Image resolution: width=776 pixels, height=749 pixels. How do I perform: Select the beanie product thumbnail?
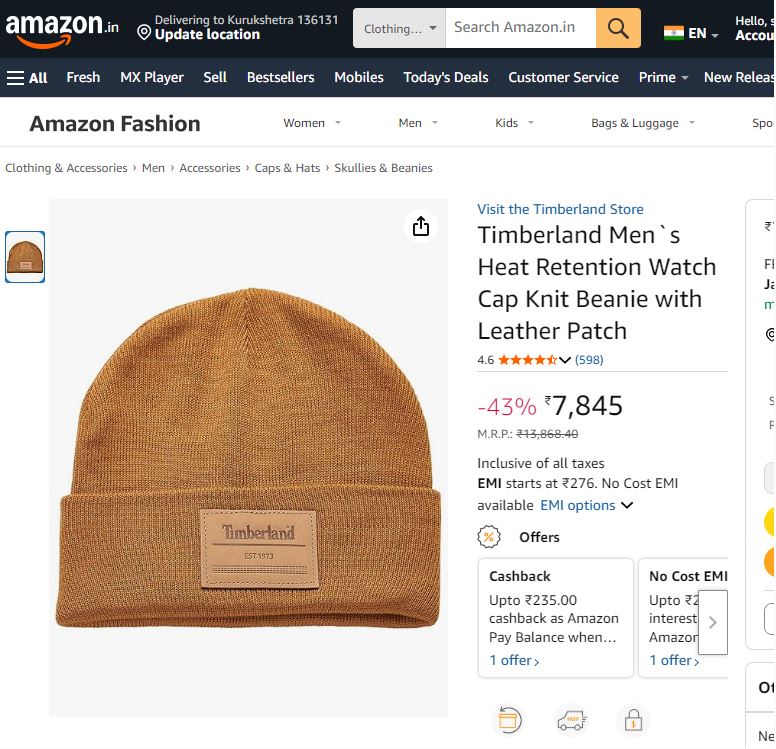click(25, 257)
